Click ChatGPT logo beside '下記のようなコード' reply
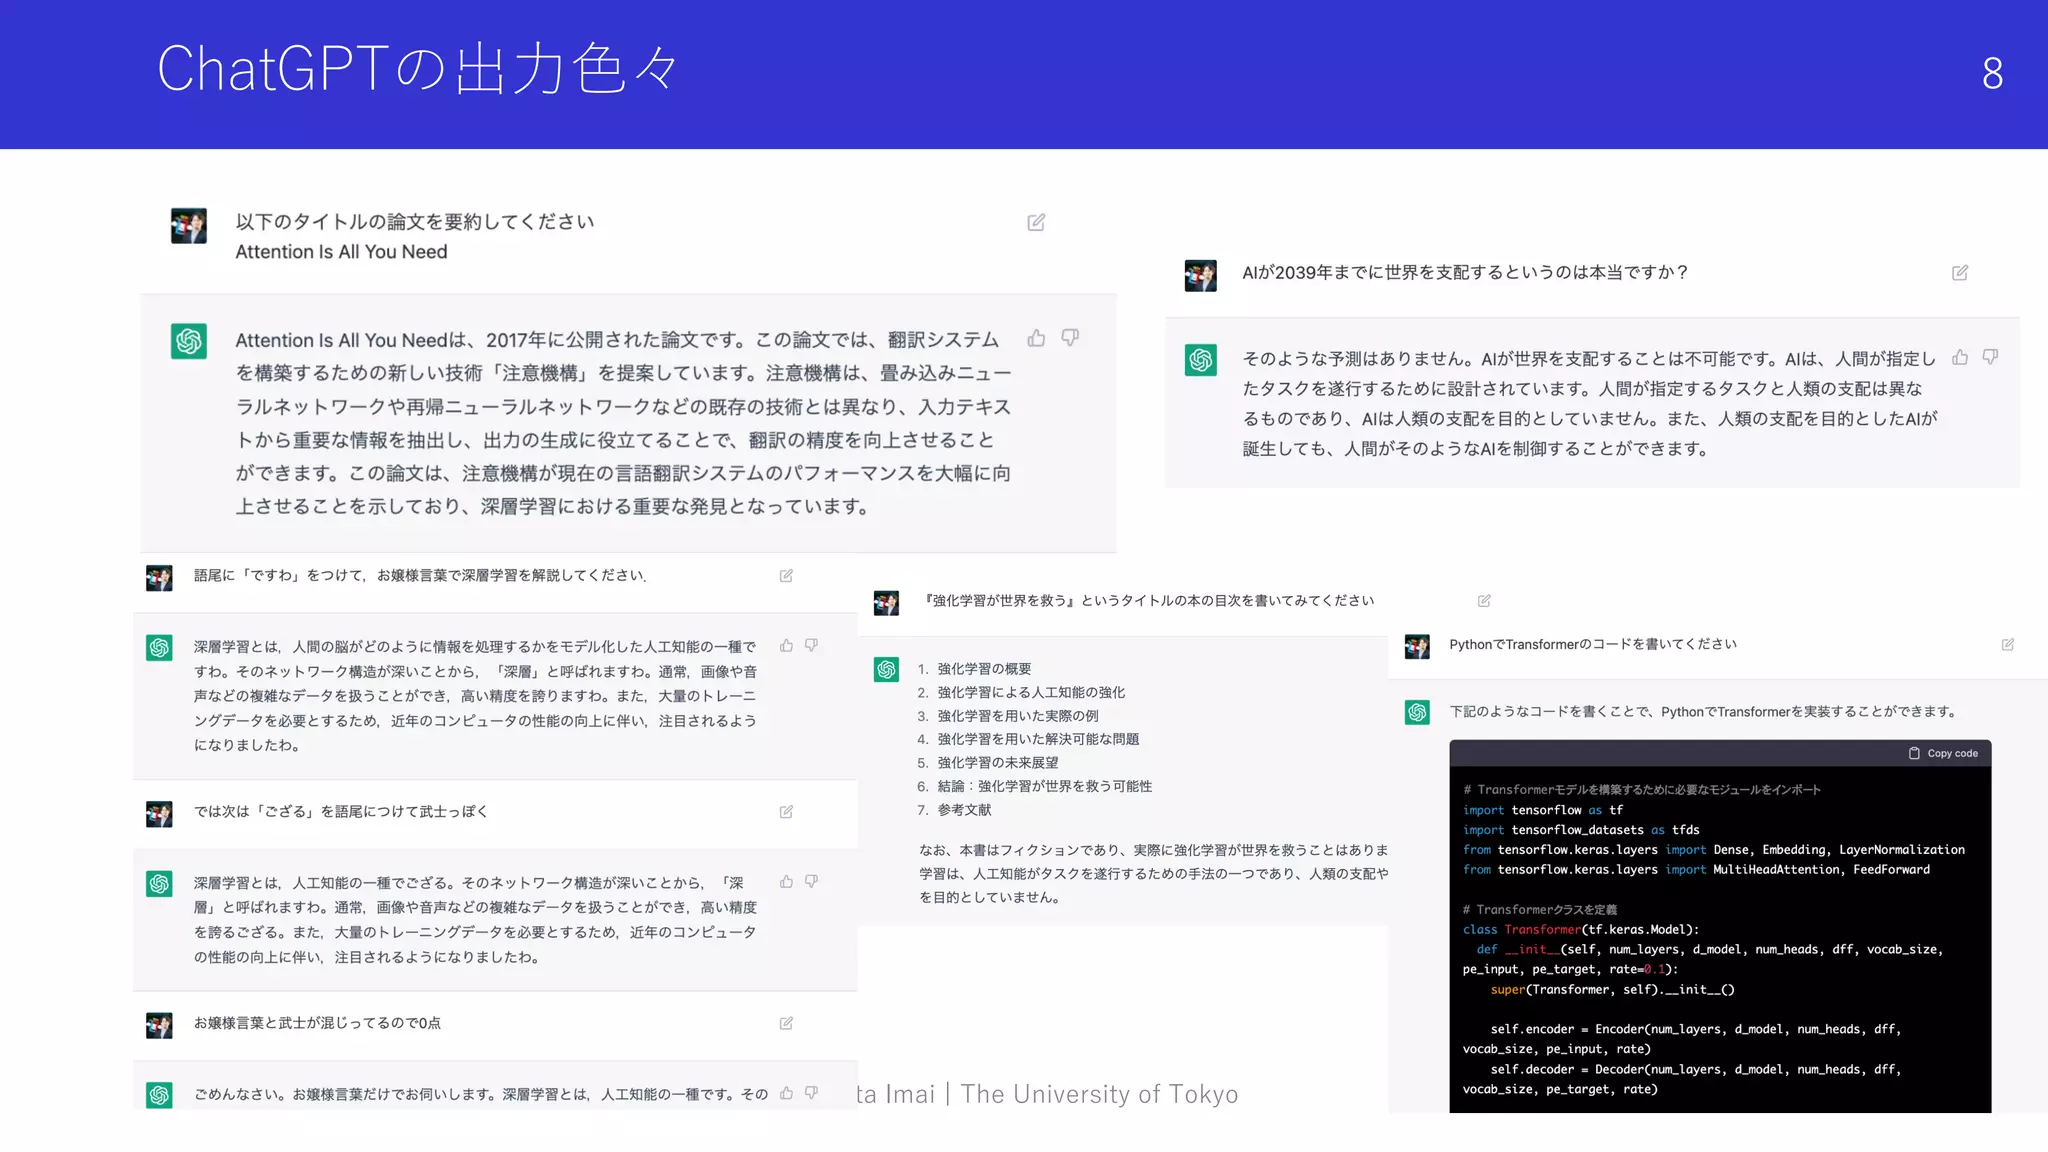Image resolution: width=2048 pixels, height=1152 pixels. [1417, 712]
